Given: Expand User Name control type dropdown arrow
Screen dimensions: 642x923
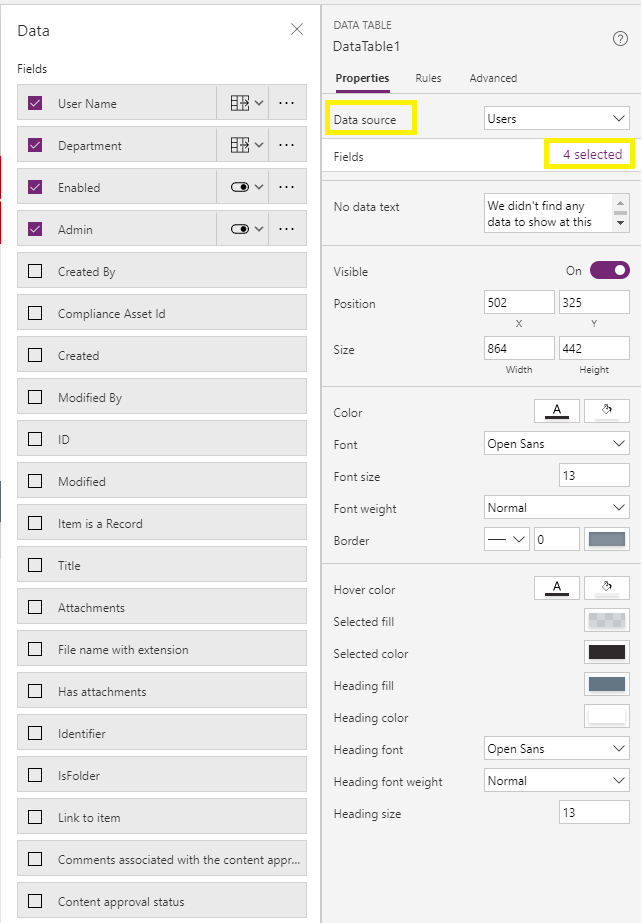Looking at the screenshot, I should [x=259, y=103].
